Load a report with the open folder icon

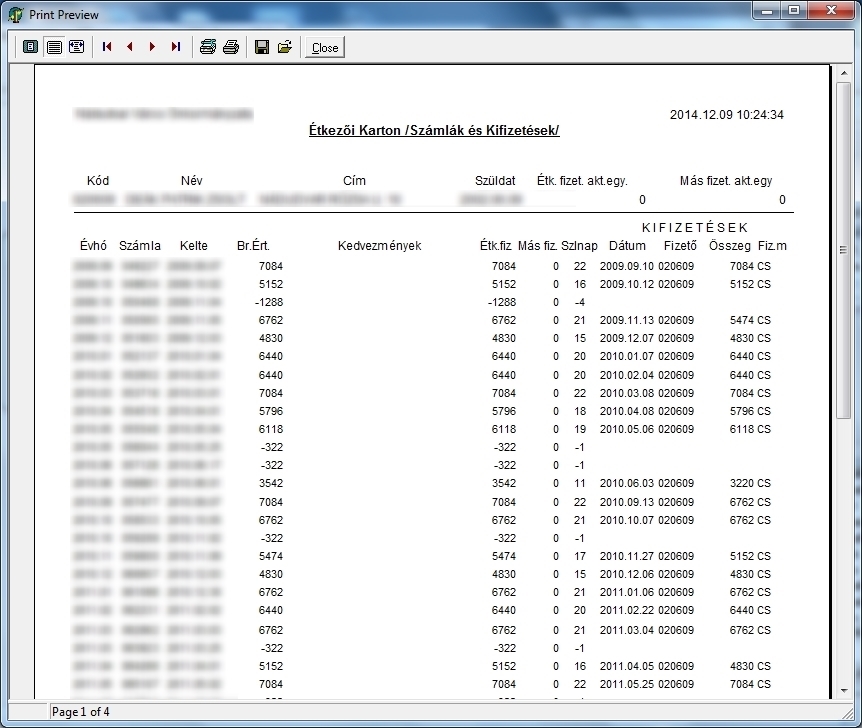point(285,47)
